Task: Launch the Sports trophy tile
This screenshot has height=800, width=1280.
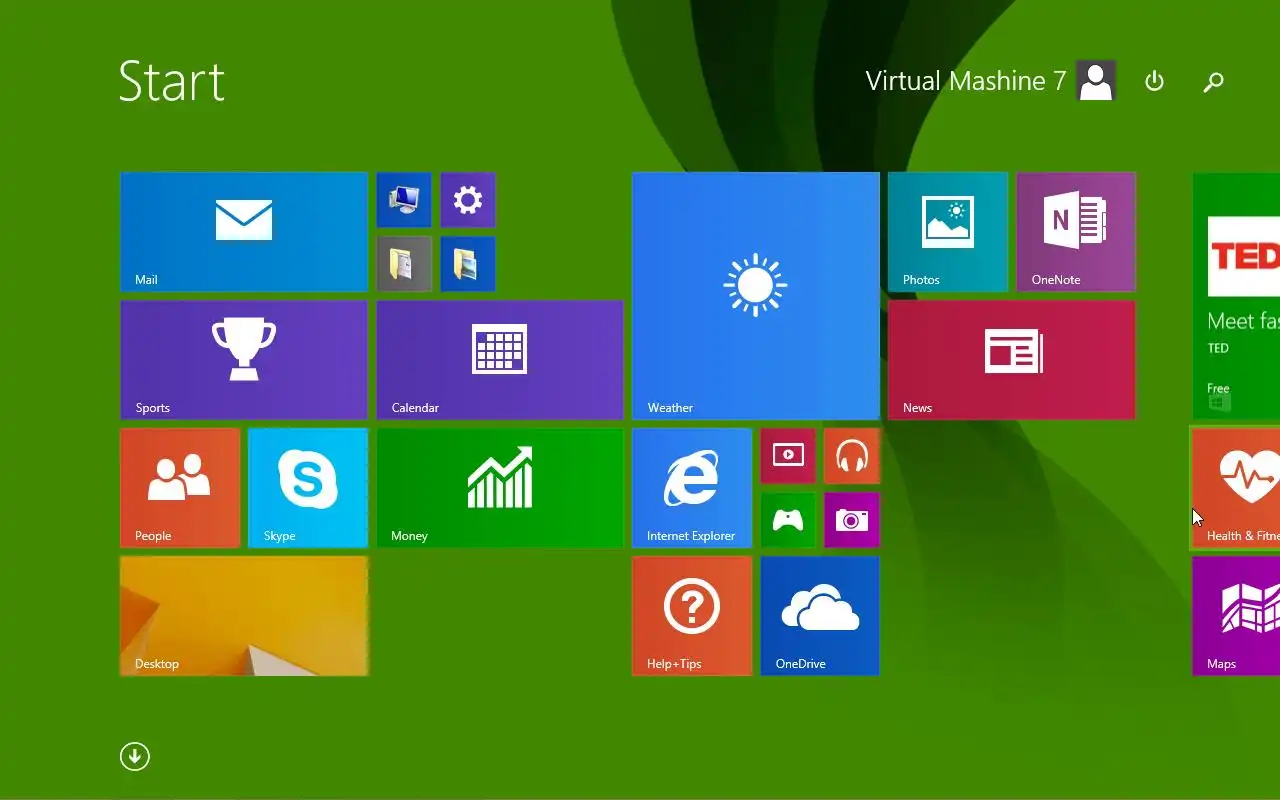Action: point(244,360)
